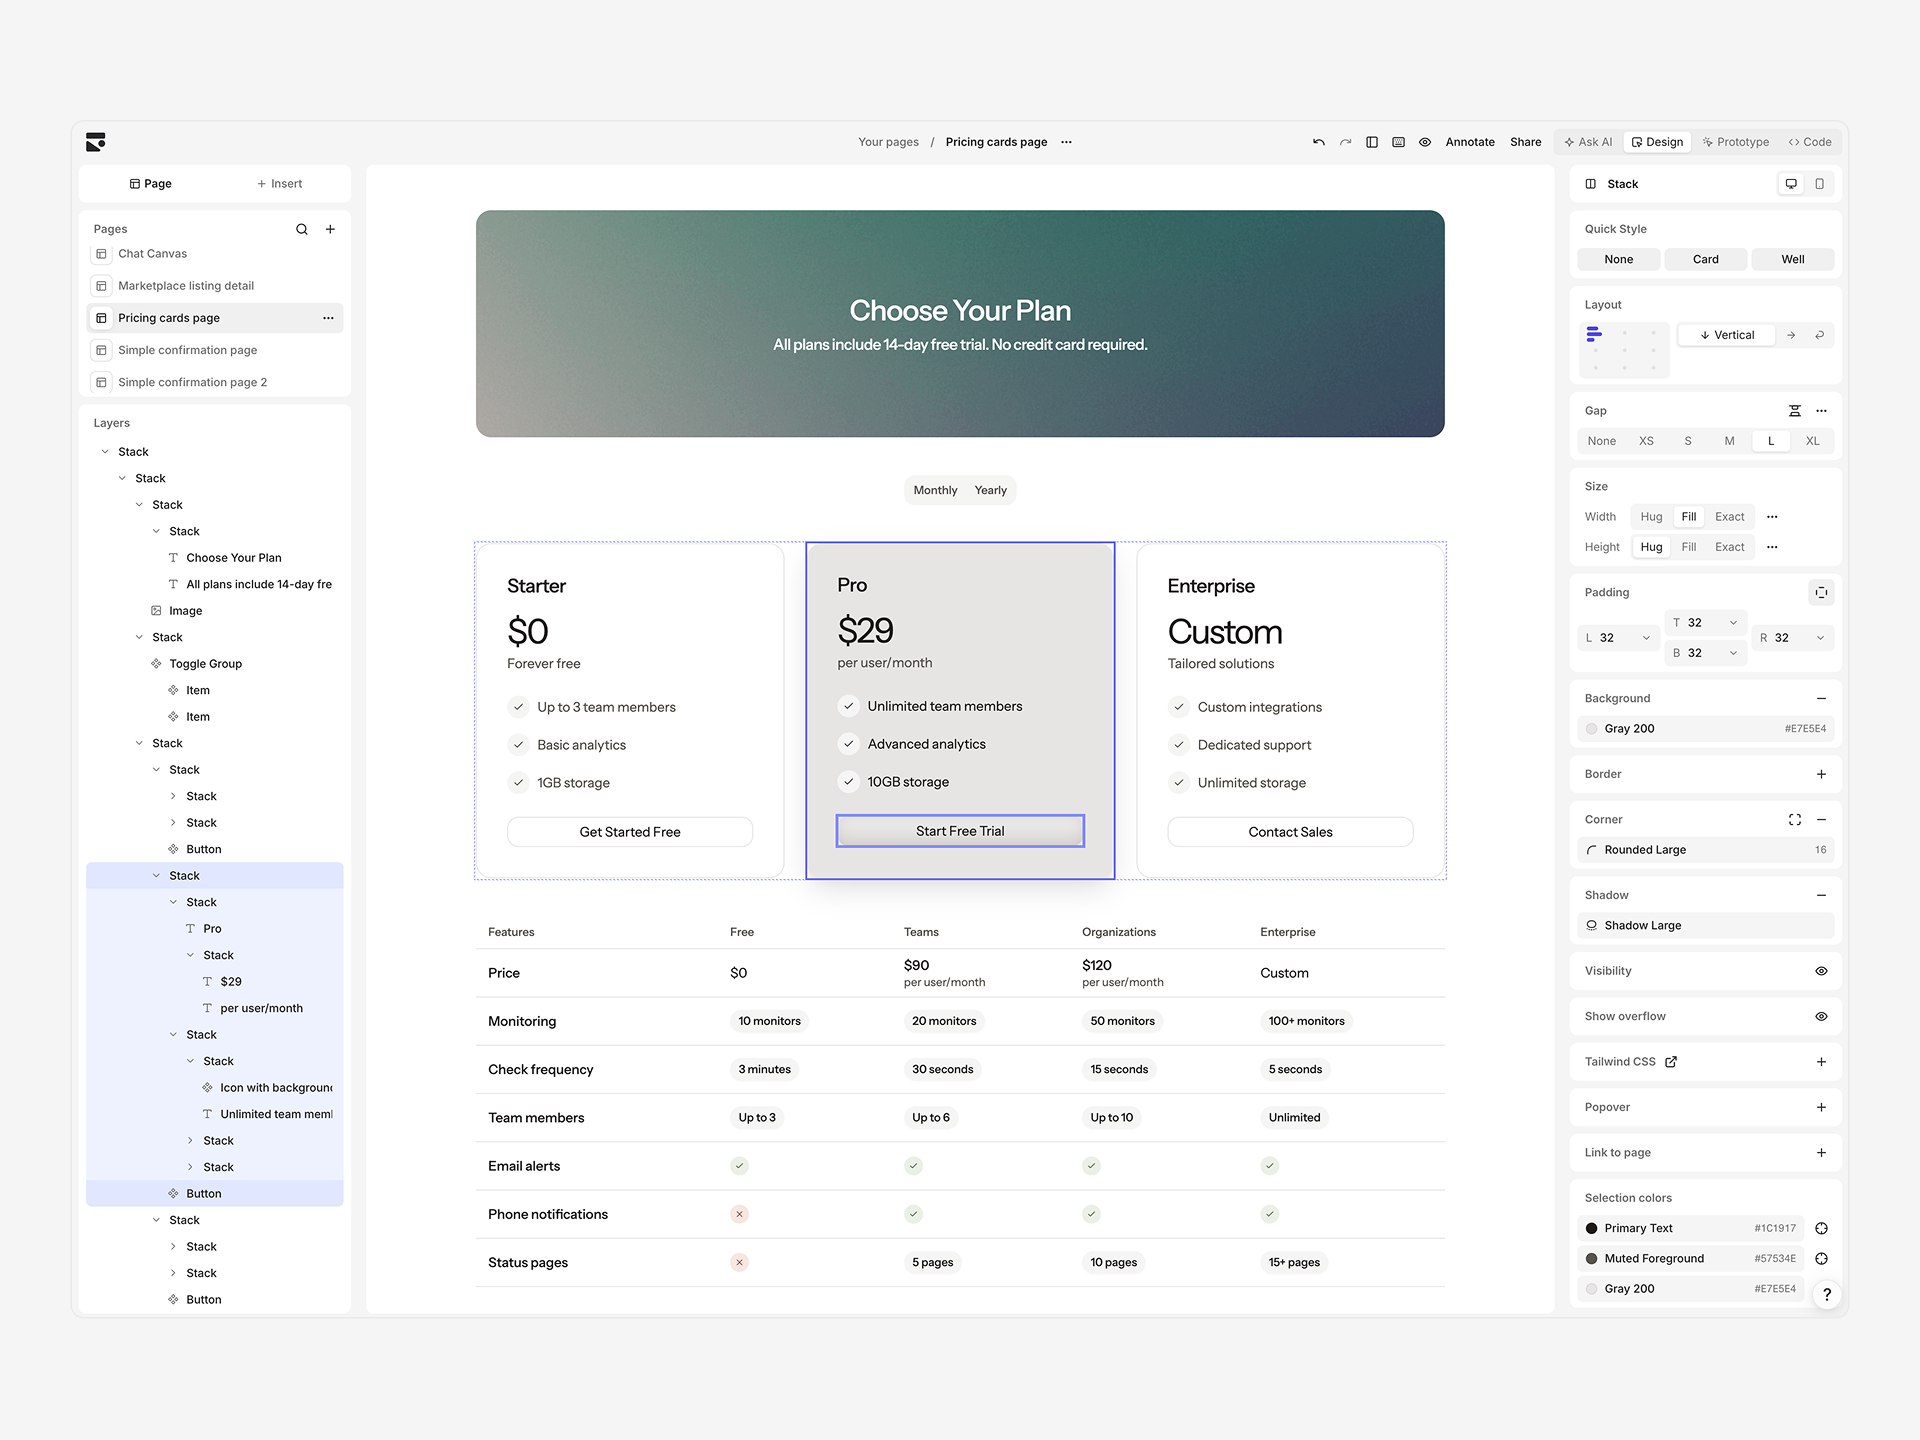Open the Vertical layout direction dropdown

pos(1727,334)
